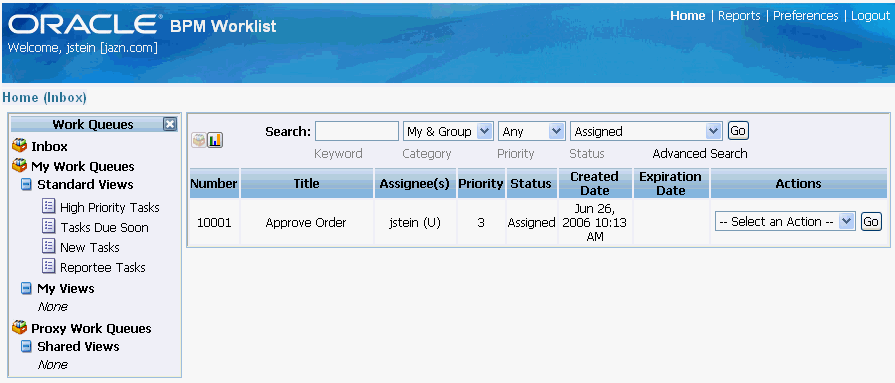Click into the search keyword field
Image resolution: width=895 pixels, height=383 pixels.
click(357, 131)
